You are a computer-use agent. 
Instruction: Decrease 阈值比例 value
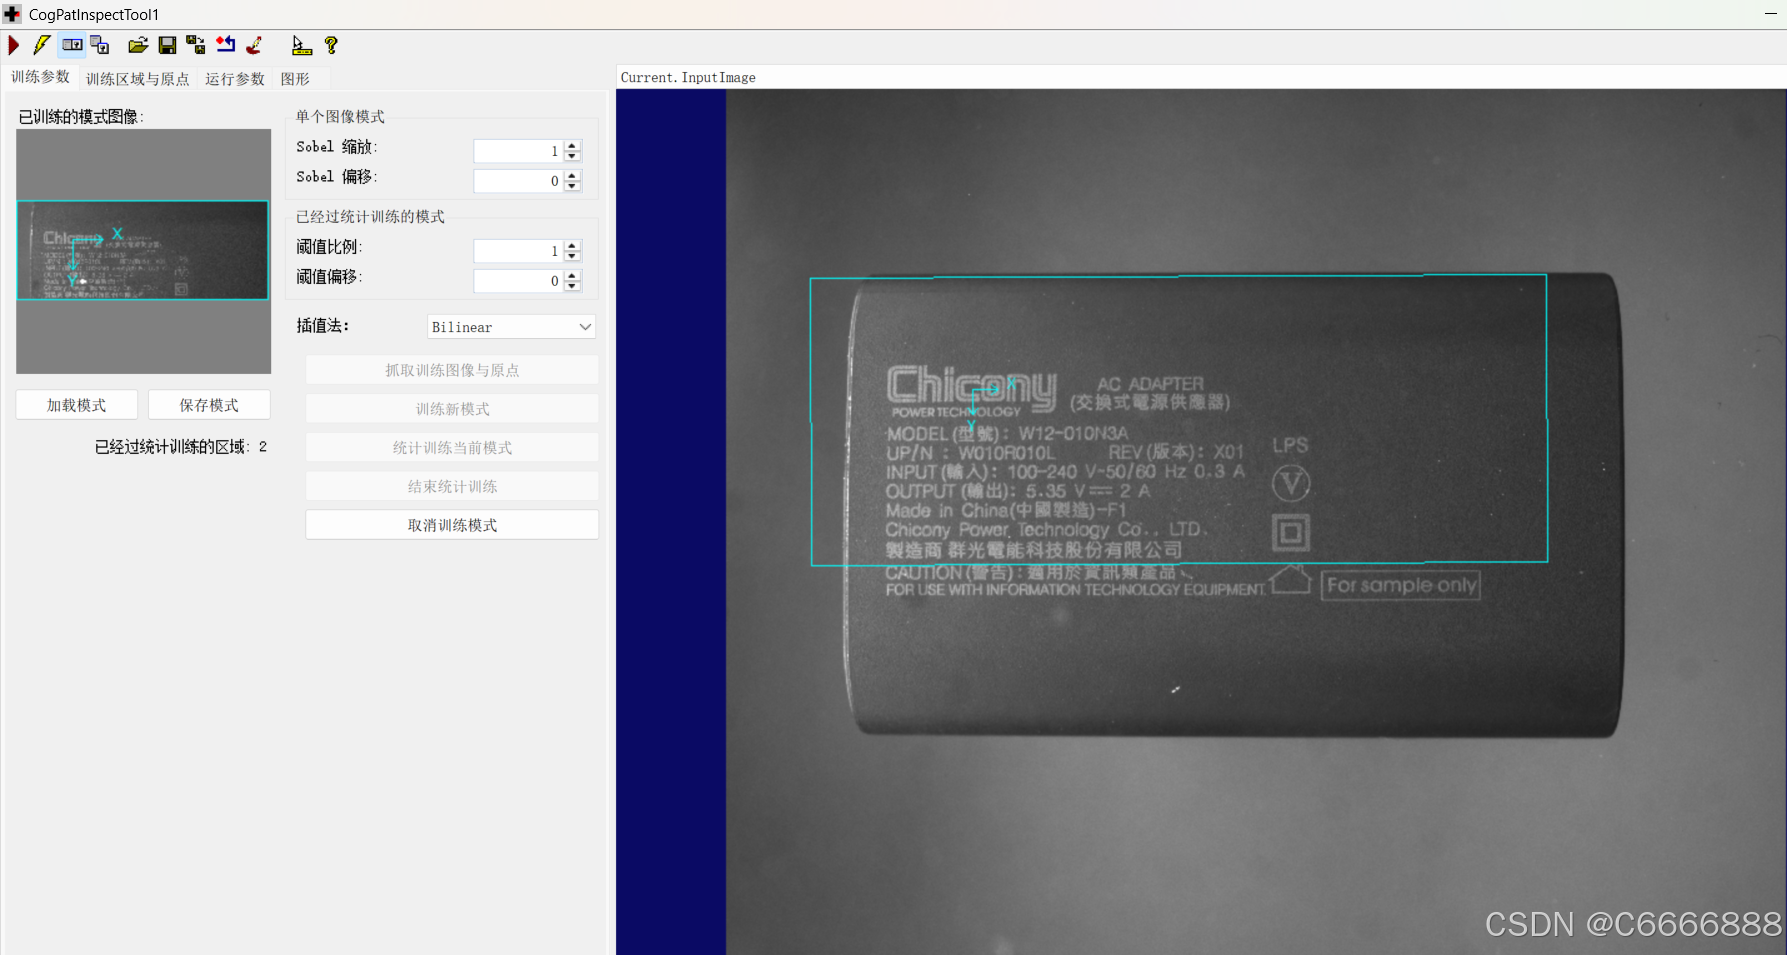pos(572,256)
